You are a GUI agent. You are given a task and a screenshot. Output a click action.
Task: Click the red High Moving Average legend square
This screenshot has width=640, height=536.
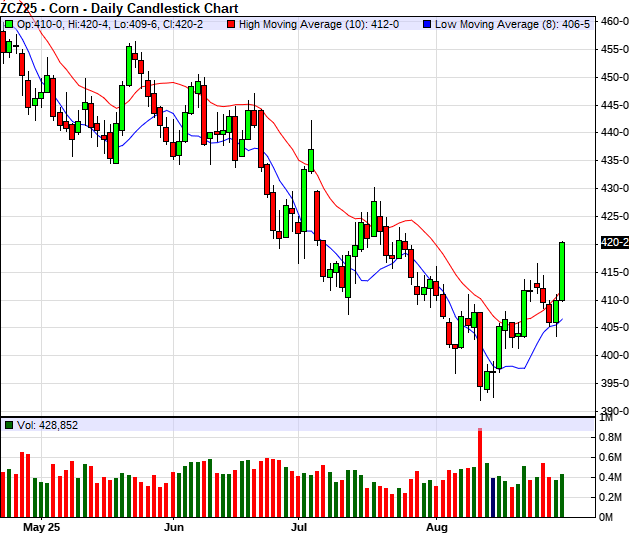coord(233,22)
